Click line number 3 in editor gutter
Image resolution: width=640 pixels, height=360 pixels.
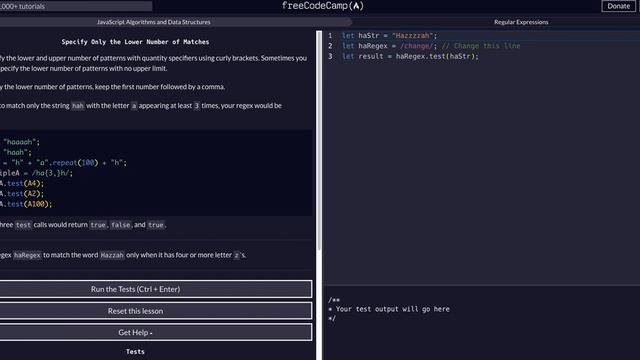tap(330, 56)
